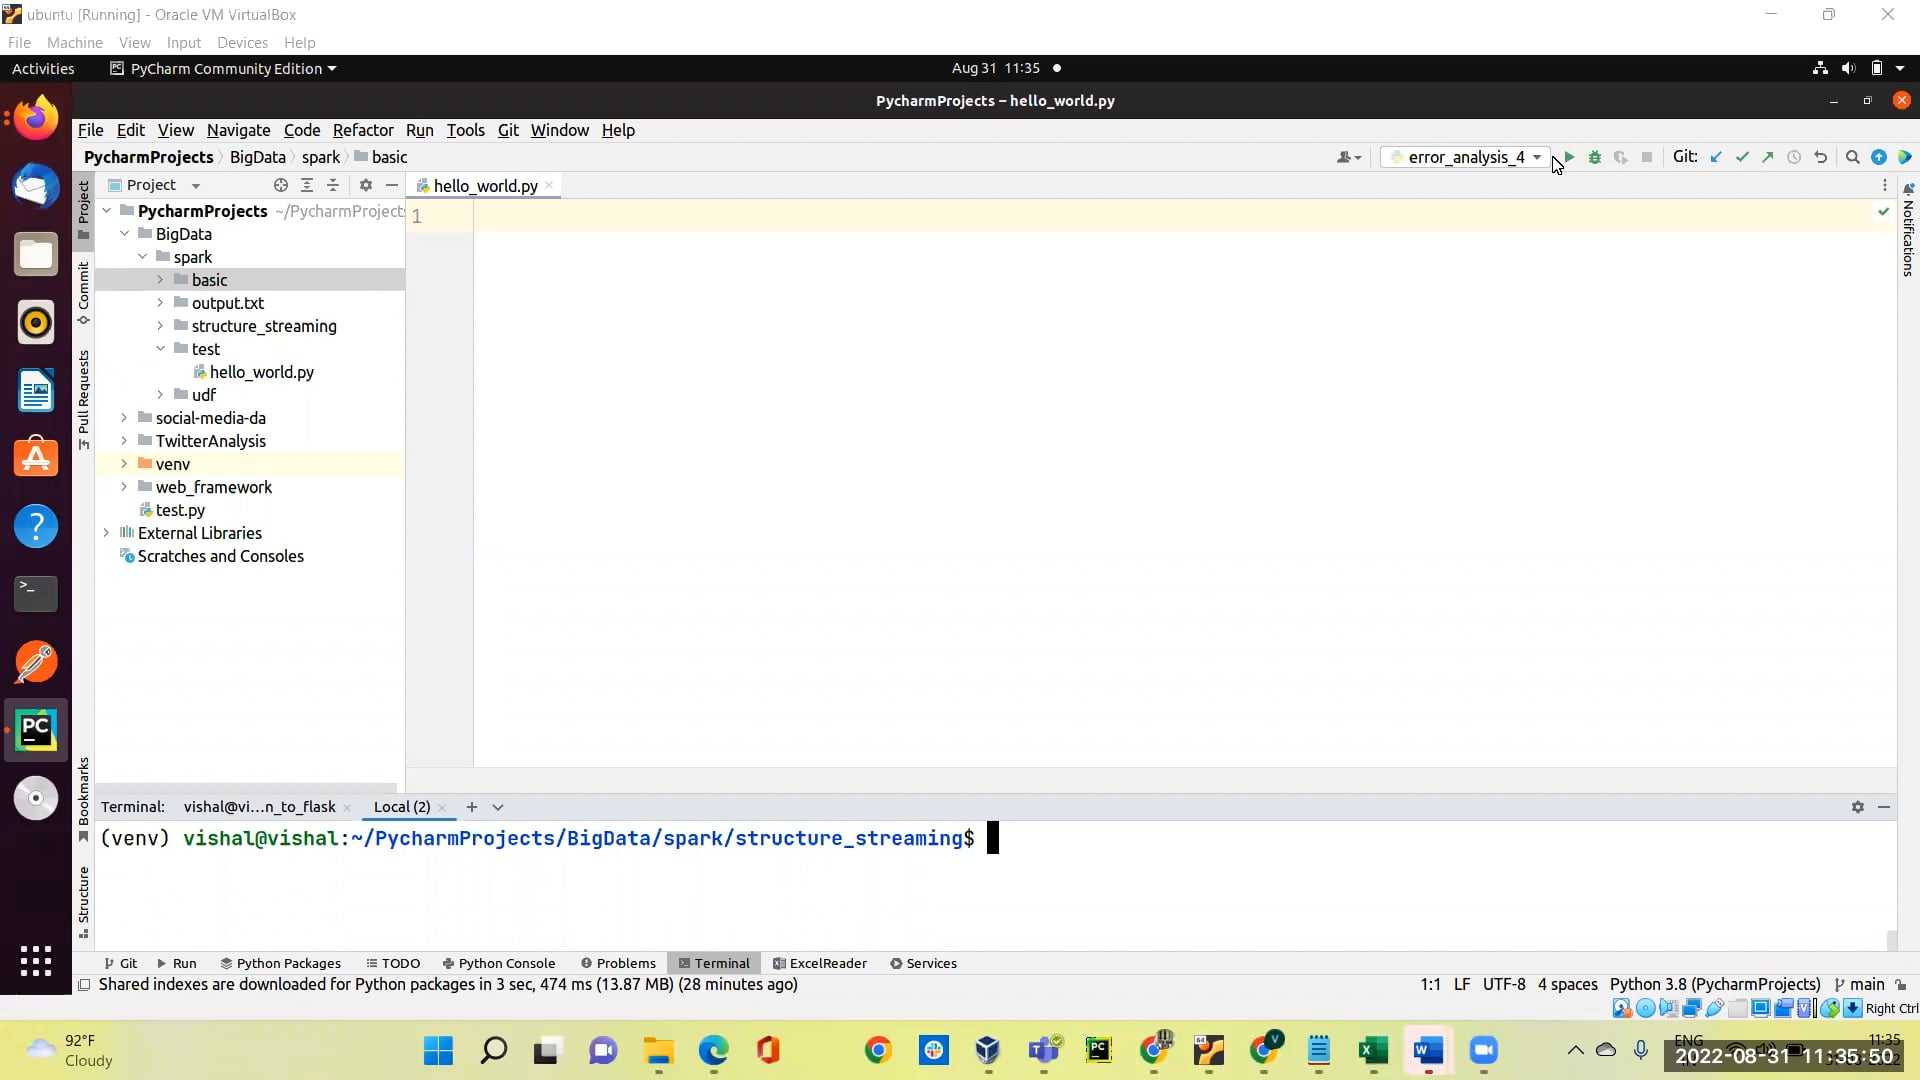Open the Refactor menu
The height and width of the screenshot is (1080, 1920).
coord(362,130)
